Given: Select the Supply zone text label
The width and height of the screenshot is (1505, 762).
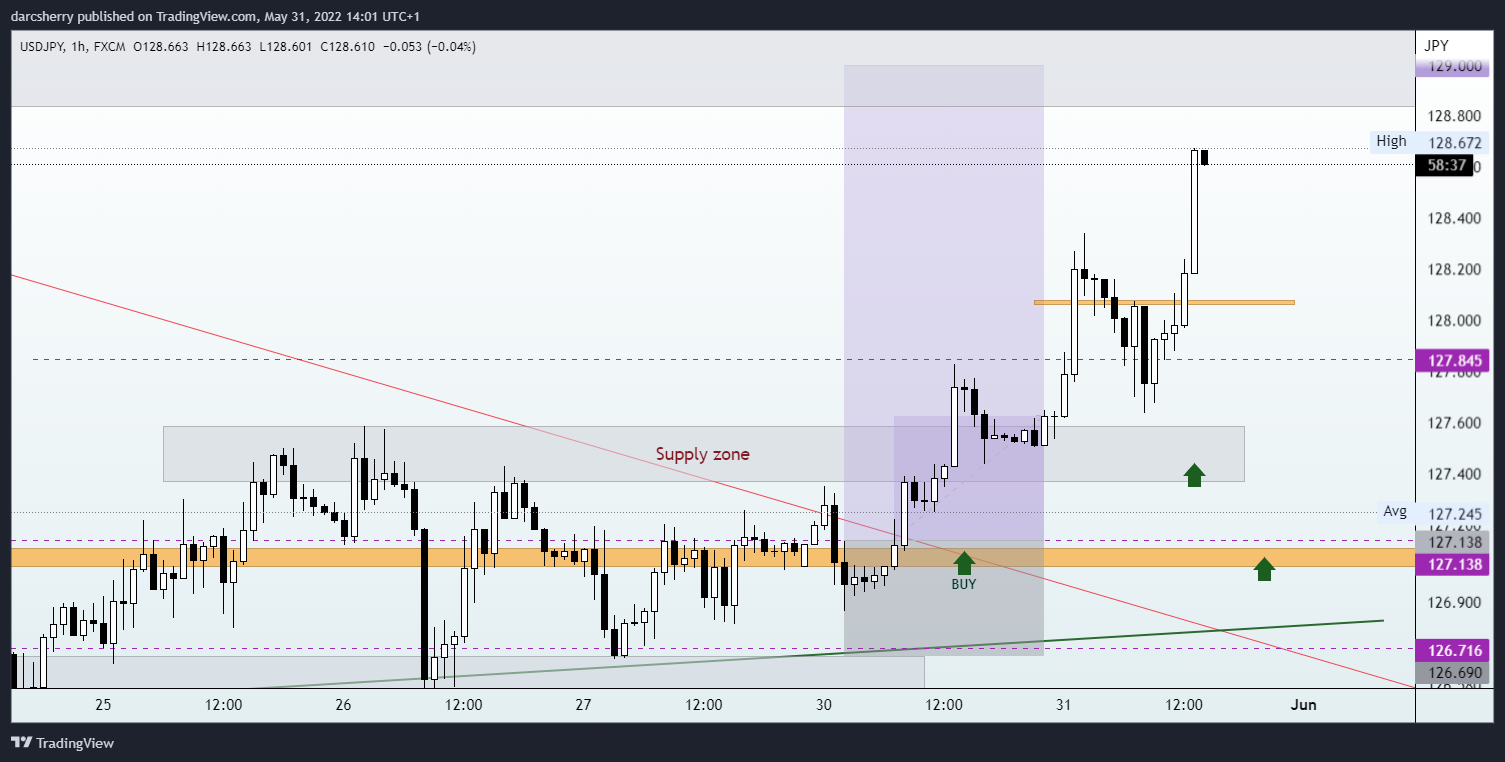Looking at the screenshot, I should tap(702, 454).
